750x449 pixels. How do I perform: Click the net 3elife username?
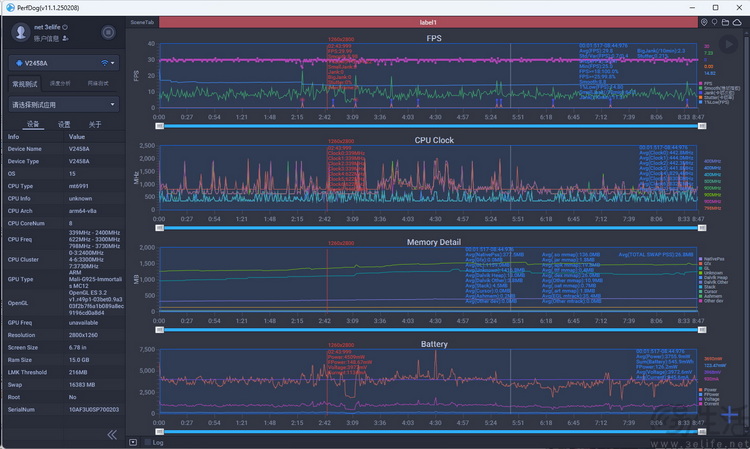47,27
